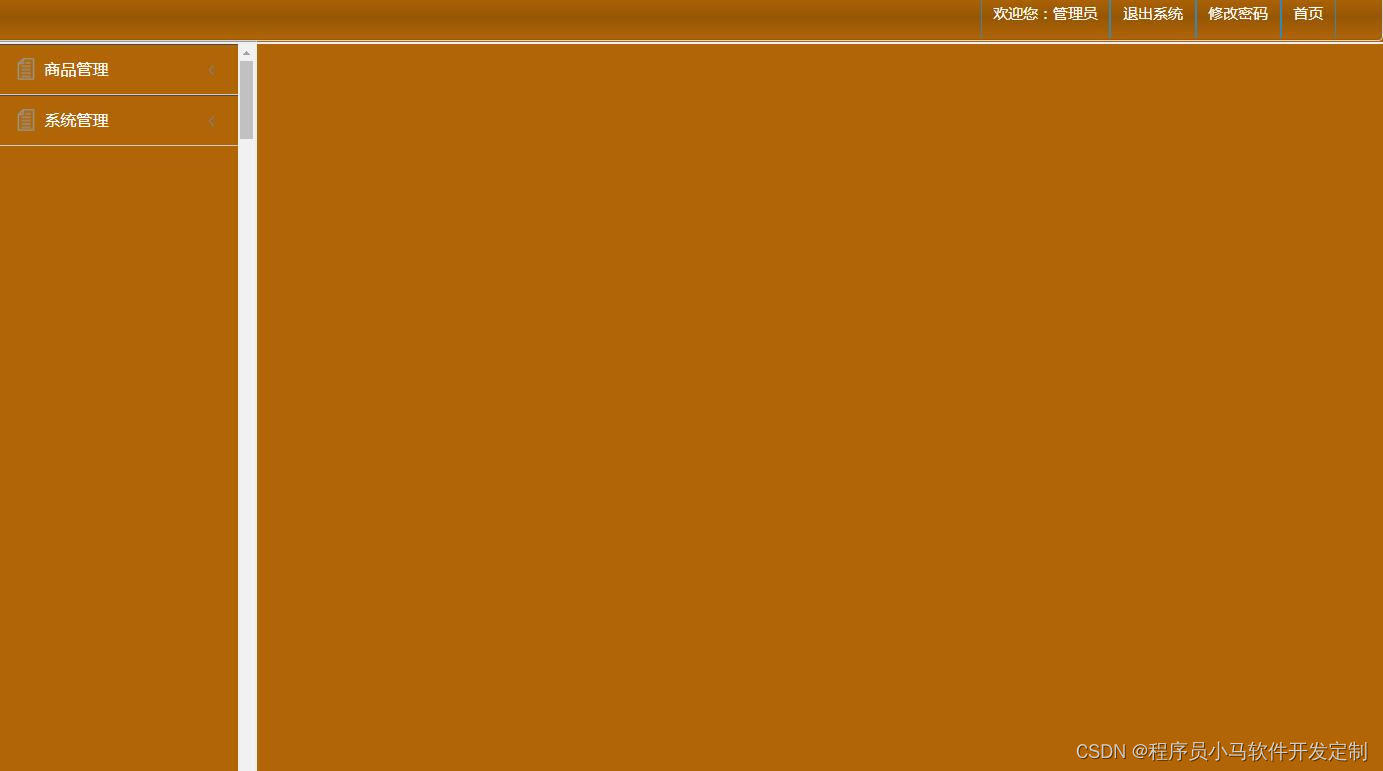Click the document icon beside 商品管理
The image size is (1383, 771).
(26, 69)
